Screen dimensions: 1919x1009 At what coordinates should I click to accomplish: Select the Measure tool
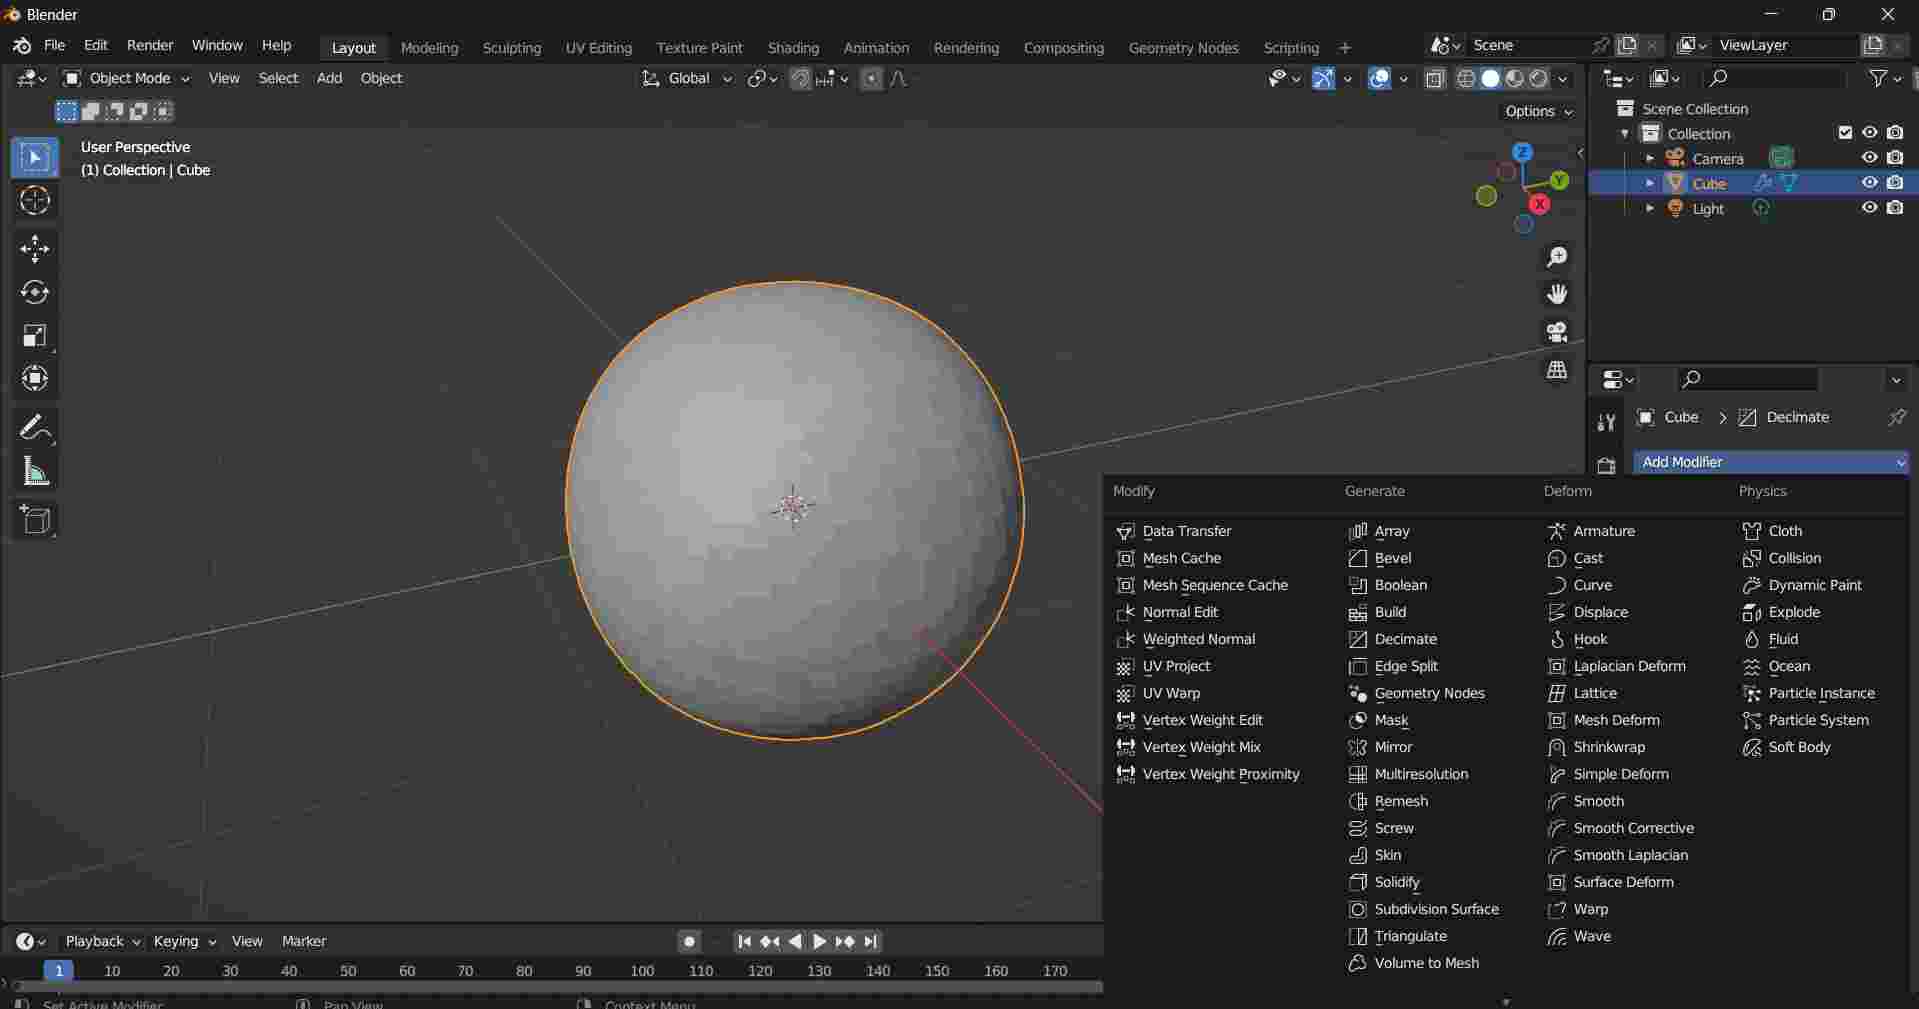coord(35,471)
